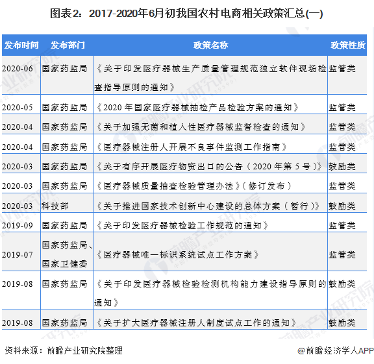Image resolution: width=374 pixels, height=364 pixels.
Task: Click '鼓励类' in the 扩大医疗器械注册人制度 row
Action: (x=342, y=323)
